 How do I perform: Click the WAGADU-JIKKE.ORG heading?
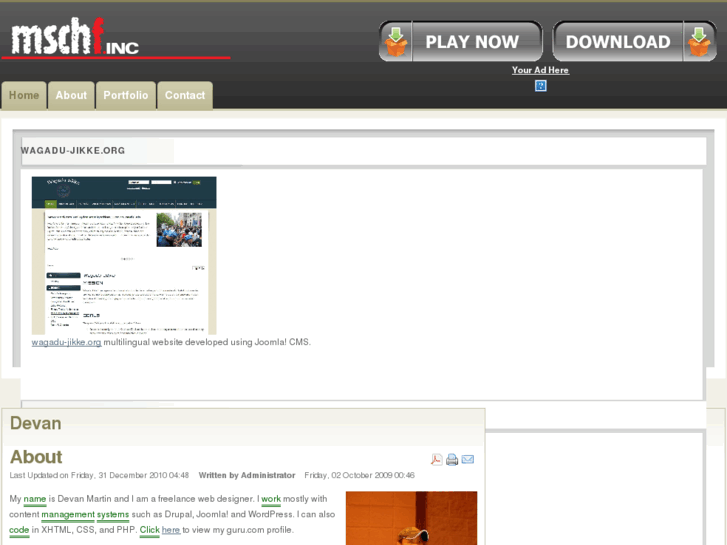click(73, 150)
